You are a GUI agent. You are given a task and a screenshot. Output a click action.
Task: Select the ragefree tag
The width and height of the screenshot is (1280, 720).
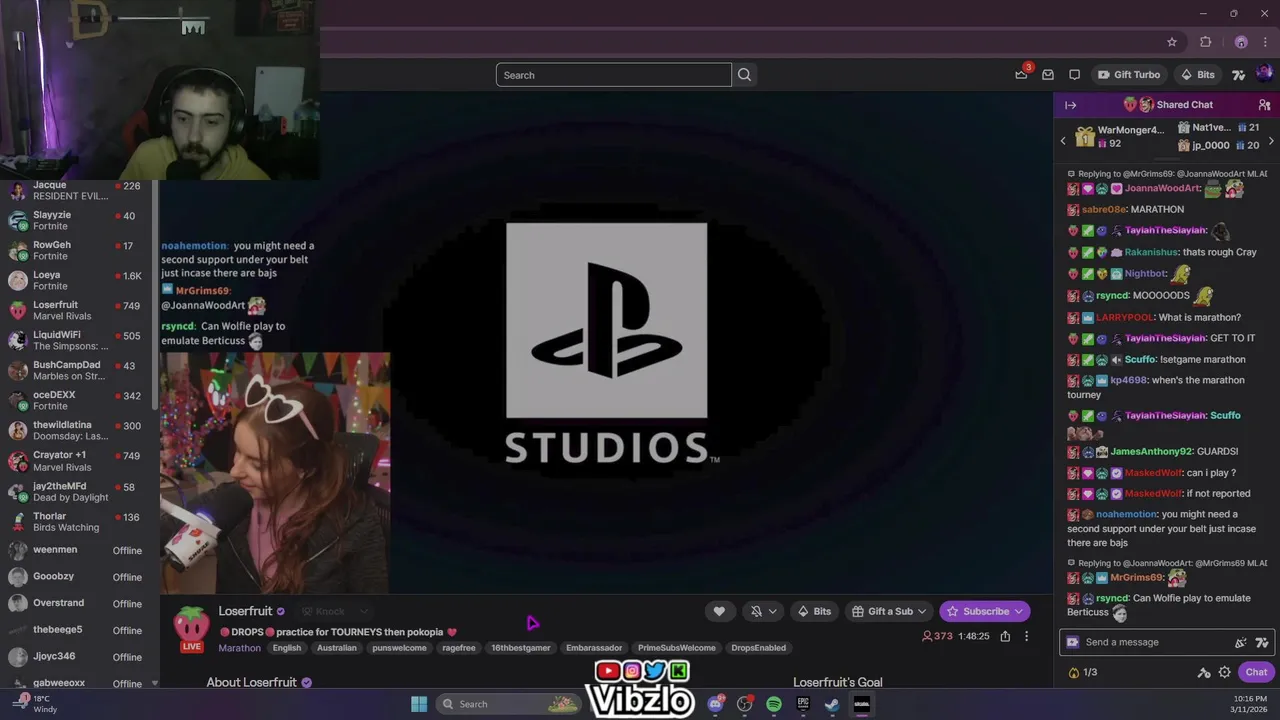coord(459,648)
